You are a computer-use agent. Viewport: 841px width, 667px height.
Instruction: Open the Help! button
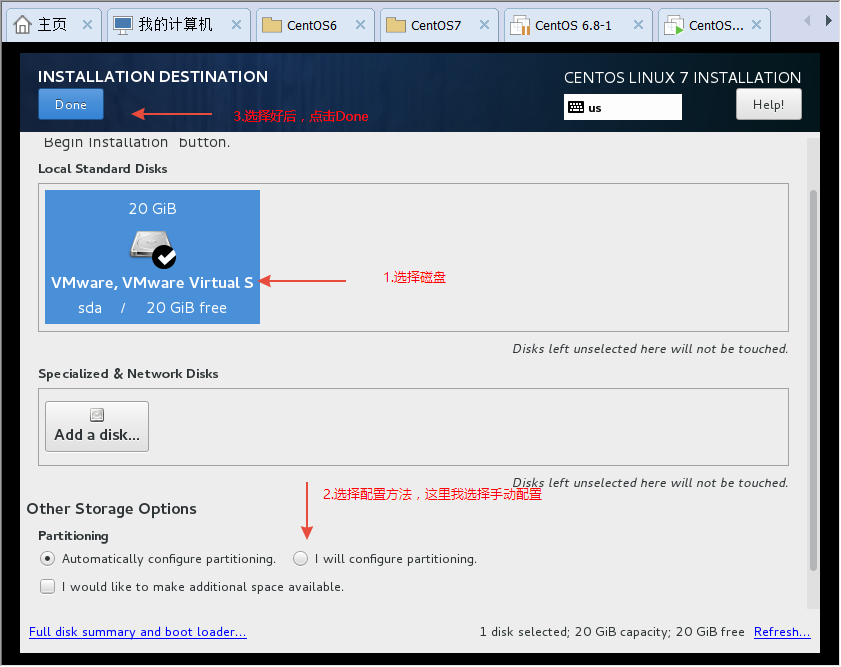pos(768,105)
